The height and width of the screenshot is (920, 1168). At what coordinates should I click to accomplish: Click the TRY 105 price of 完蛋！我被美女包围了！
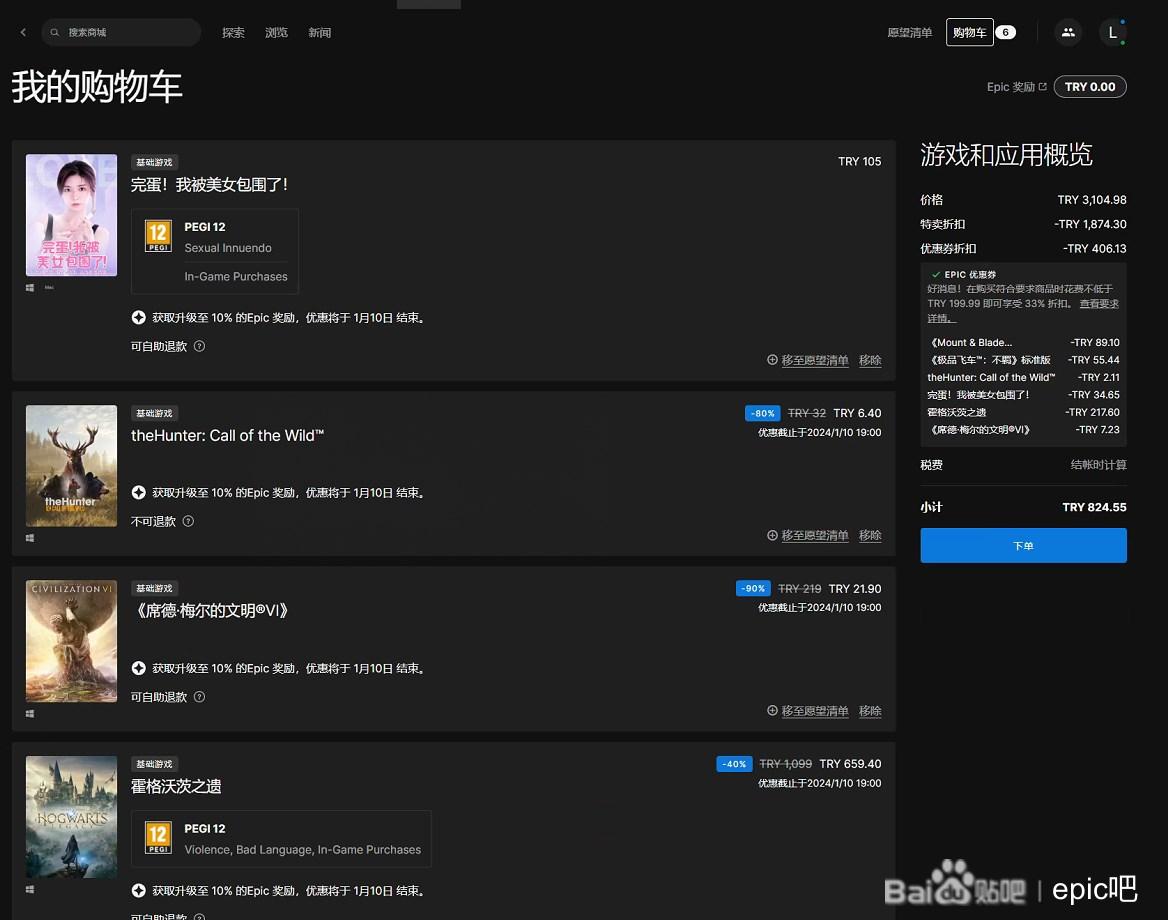click(x=860, y=162)
